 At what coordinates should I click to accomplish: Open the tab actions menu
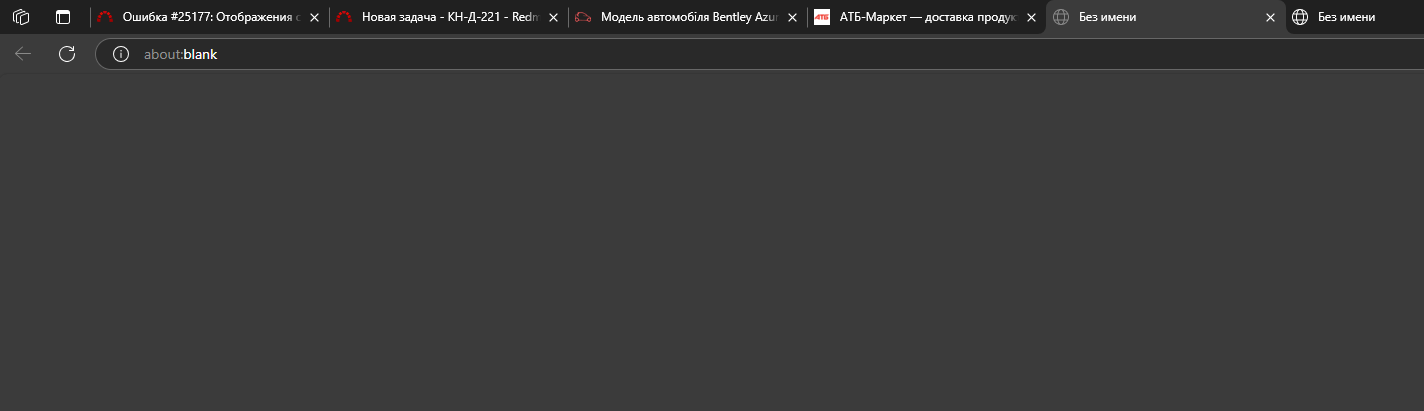(63, 17)
